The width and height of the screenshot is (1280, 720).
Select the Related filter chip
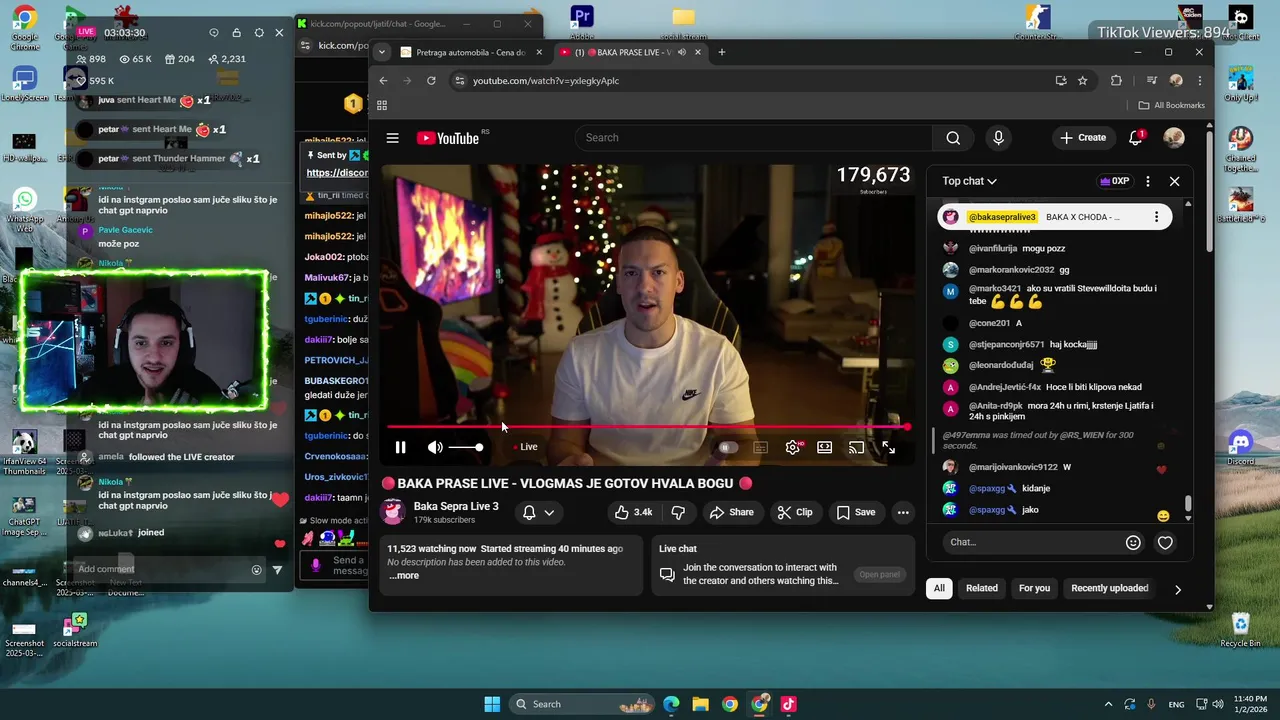click(x=981, y=588)
